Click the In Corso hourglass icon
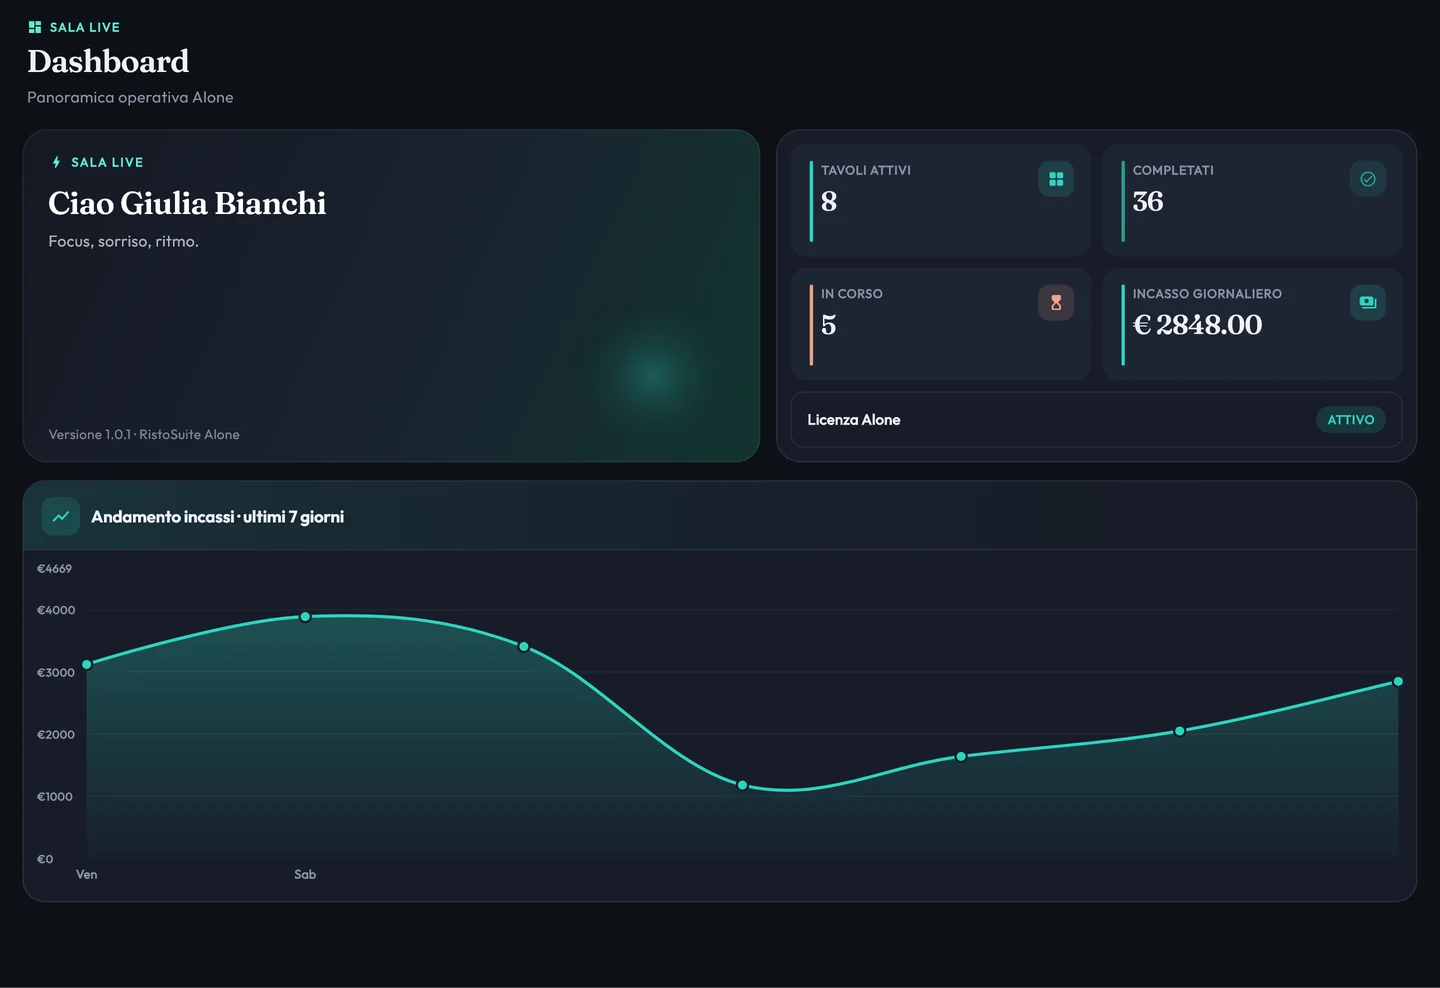Viewport: 1440px width, 988px height. coord(1056,302)
